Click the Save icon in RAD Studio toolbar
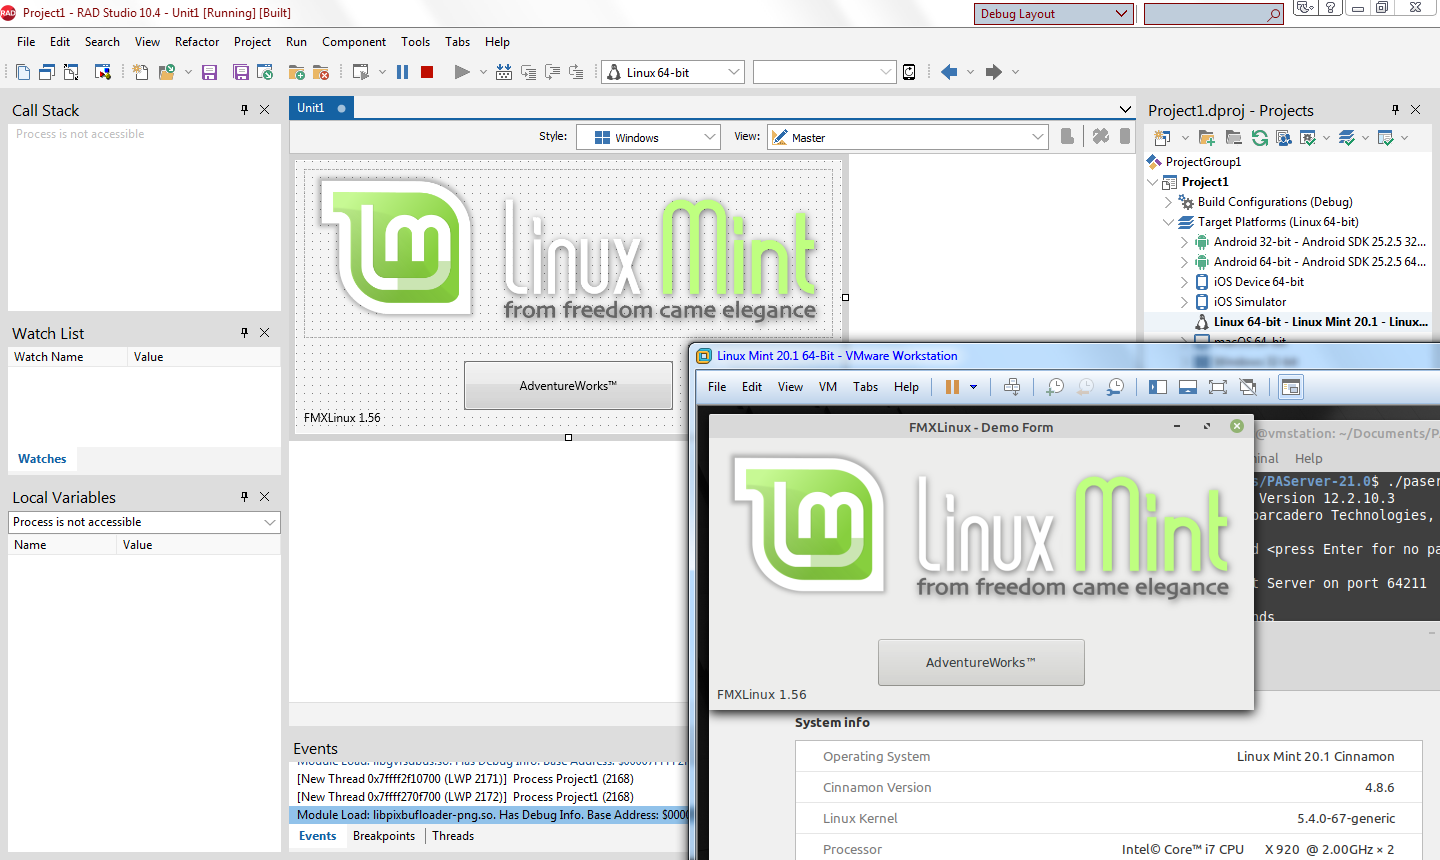This screenshot has height=860, width=1440. [209, 72]
